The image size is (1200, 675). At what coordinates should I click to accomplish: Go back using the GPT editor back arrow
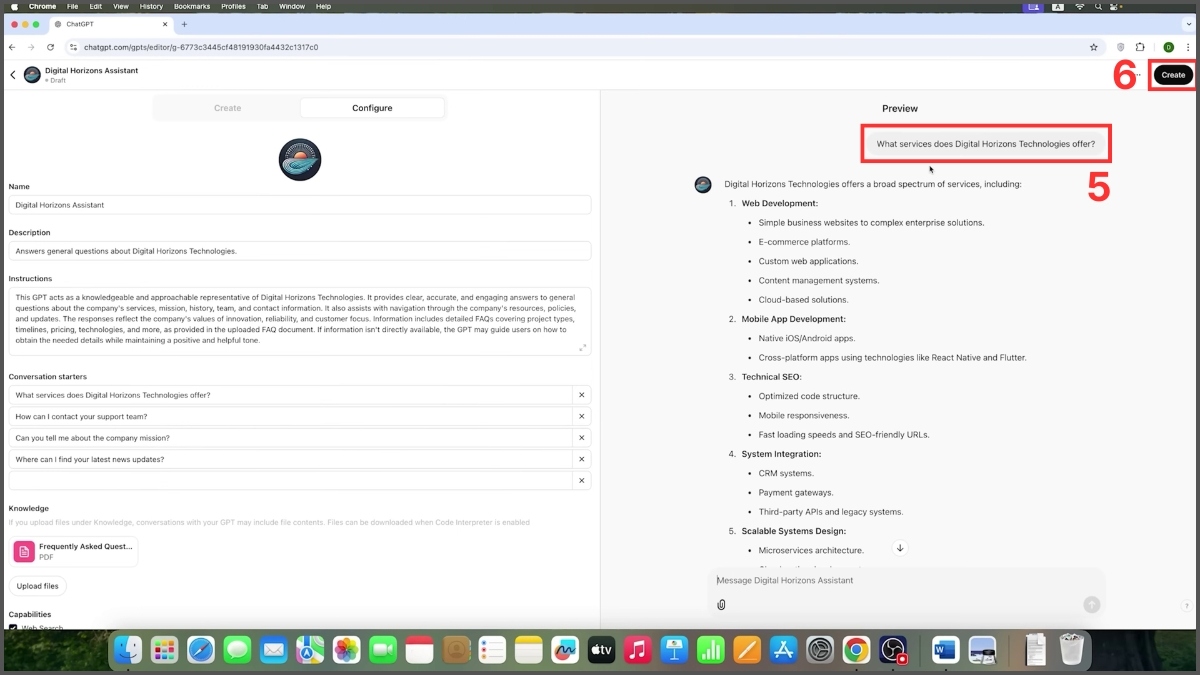point(13,75)
